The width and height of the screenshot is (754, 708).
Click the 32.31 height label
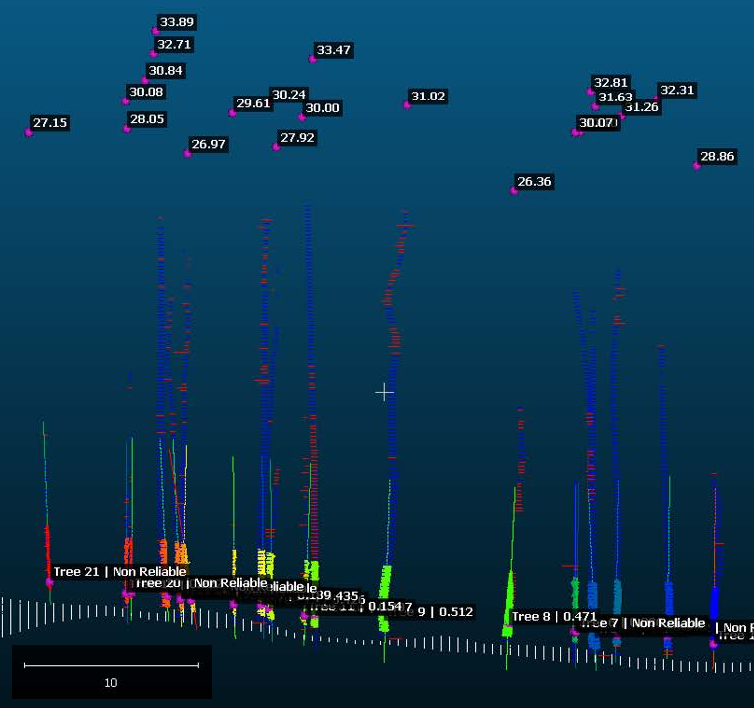coord(677,90)
